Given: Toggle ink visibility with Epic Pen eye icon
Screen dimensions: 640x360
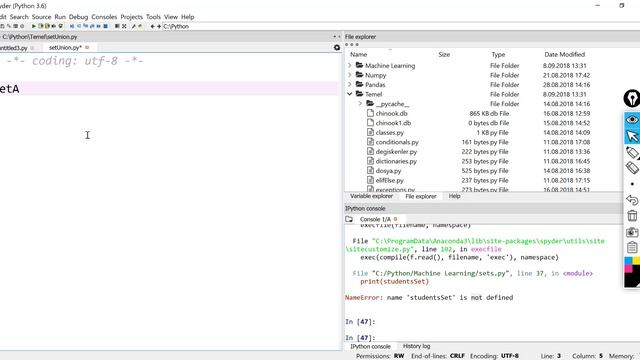Looking at the screenshot, I should [x=632, y=120].
